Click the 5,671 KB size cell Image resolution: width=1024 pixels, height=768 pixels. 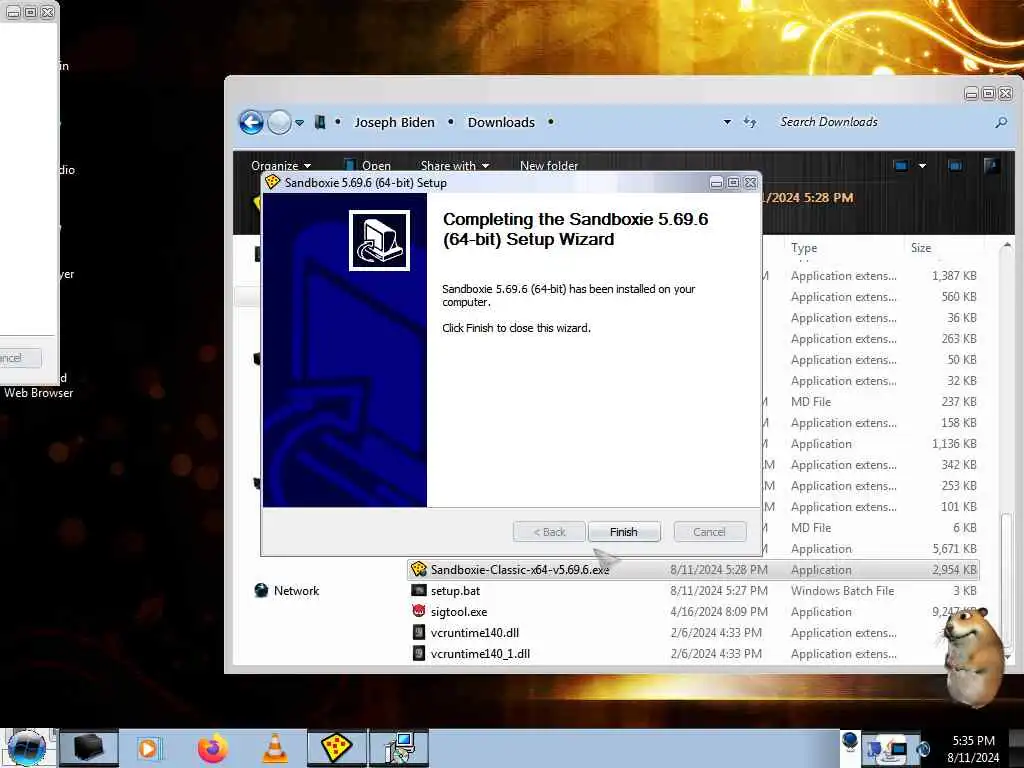(x=954, y=549)
